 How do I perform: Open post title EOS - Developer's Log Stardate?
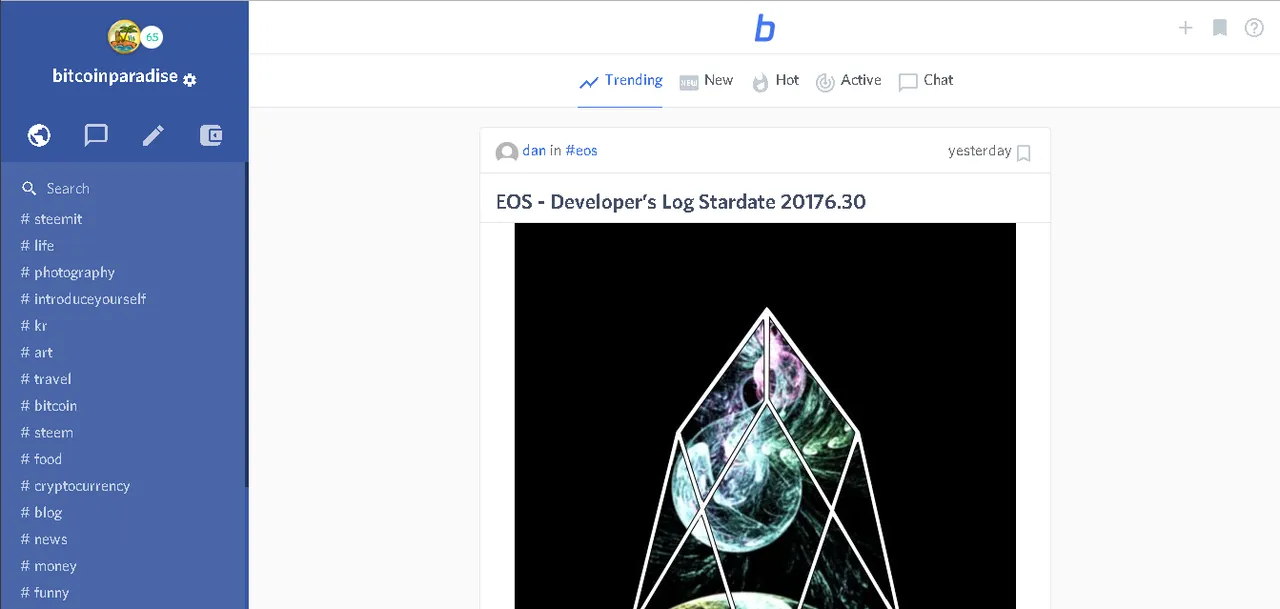[681, 202]
